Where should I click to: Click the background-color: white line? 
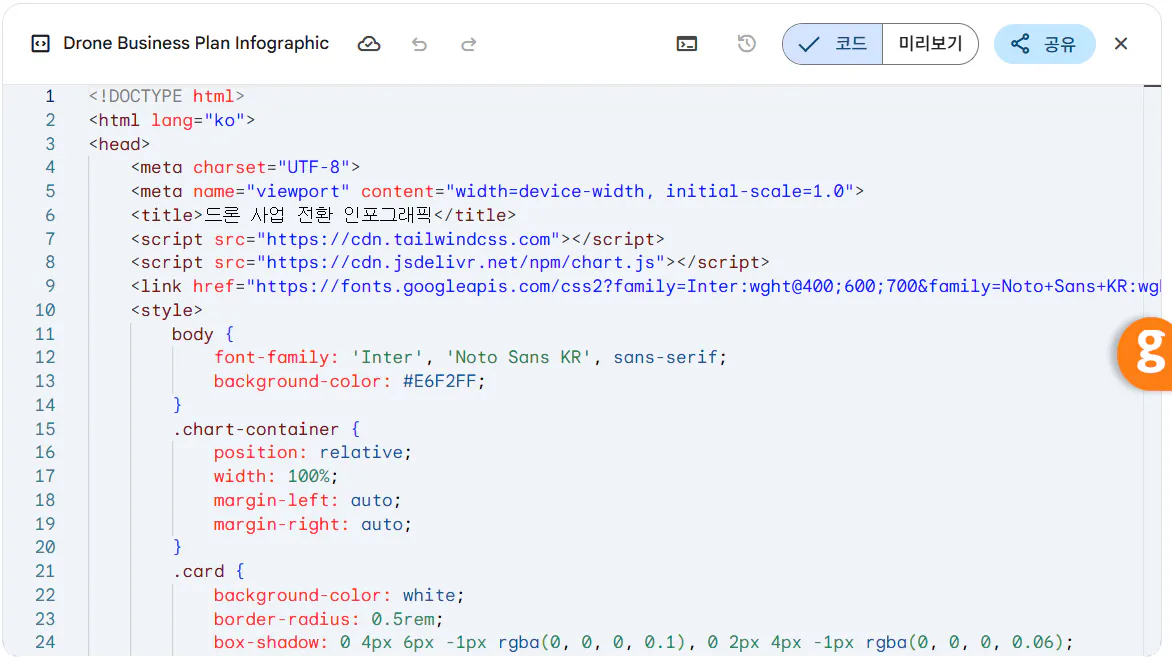click(x=339, y=595)
